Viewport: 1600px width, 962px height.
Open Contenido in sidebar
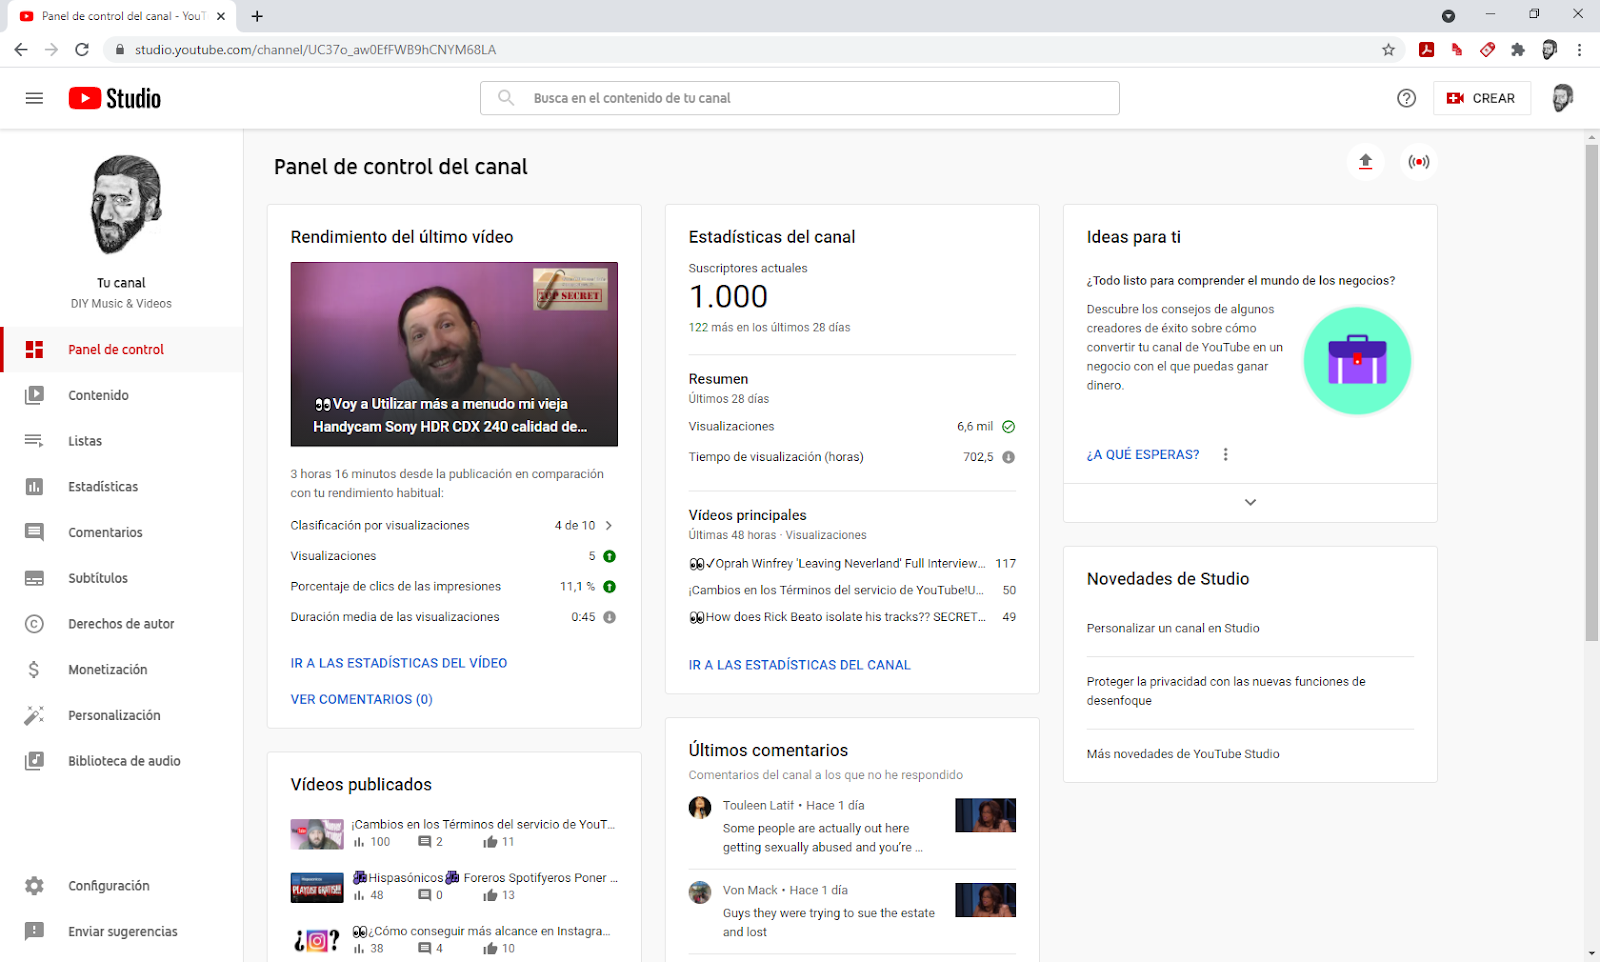point(121,395)
